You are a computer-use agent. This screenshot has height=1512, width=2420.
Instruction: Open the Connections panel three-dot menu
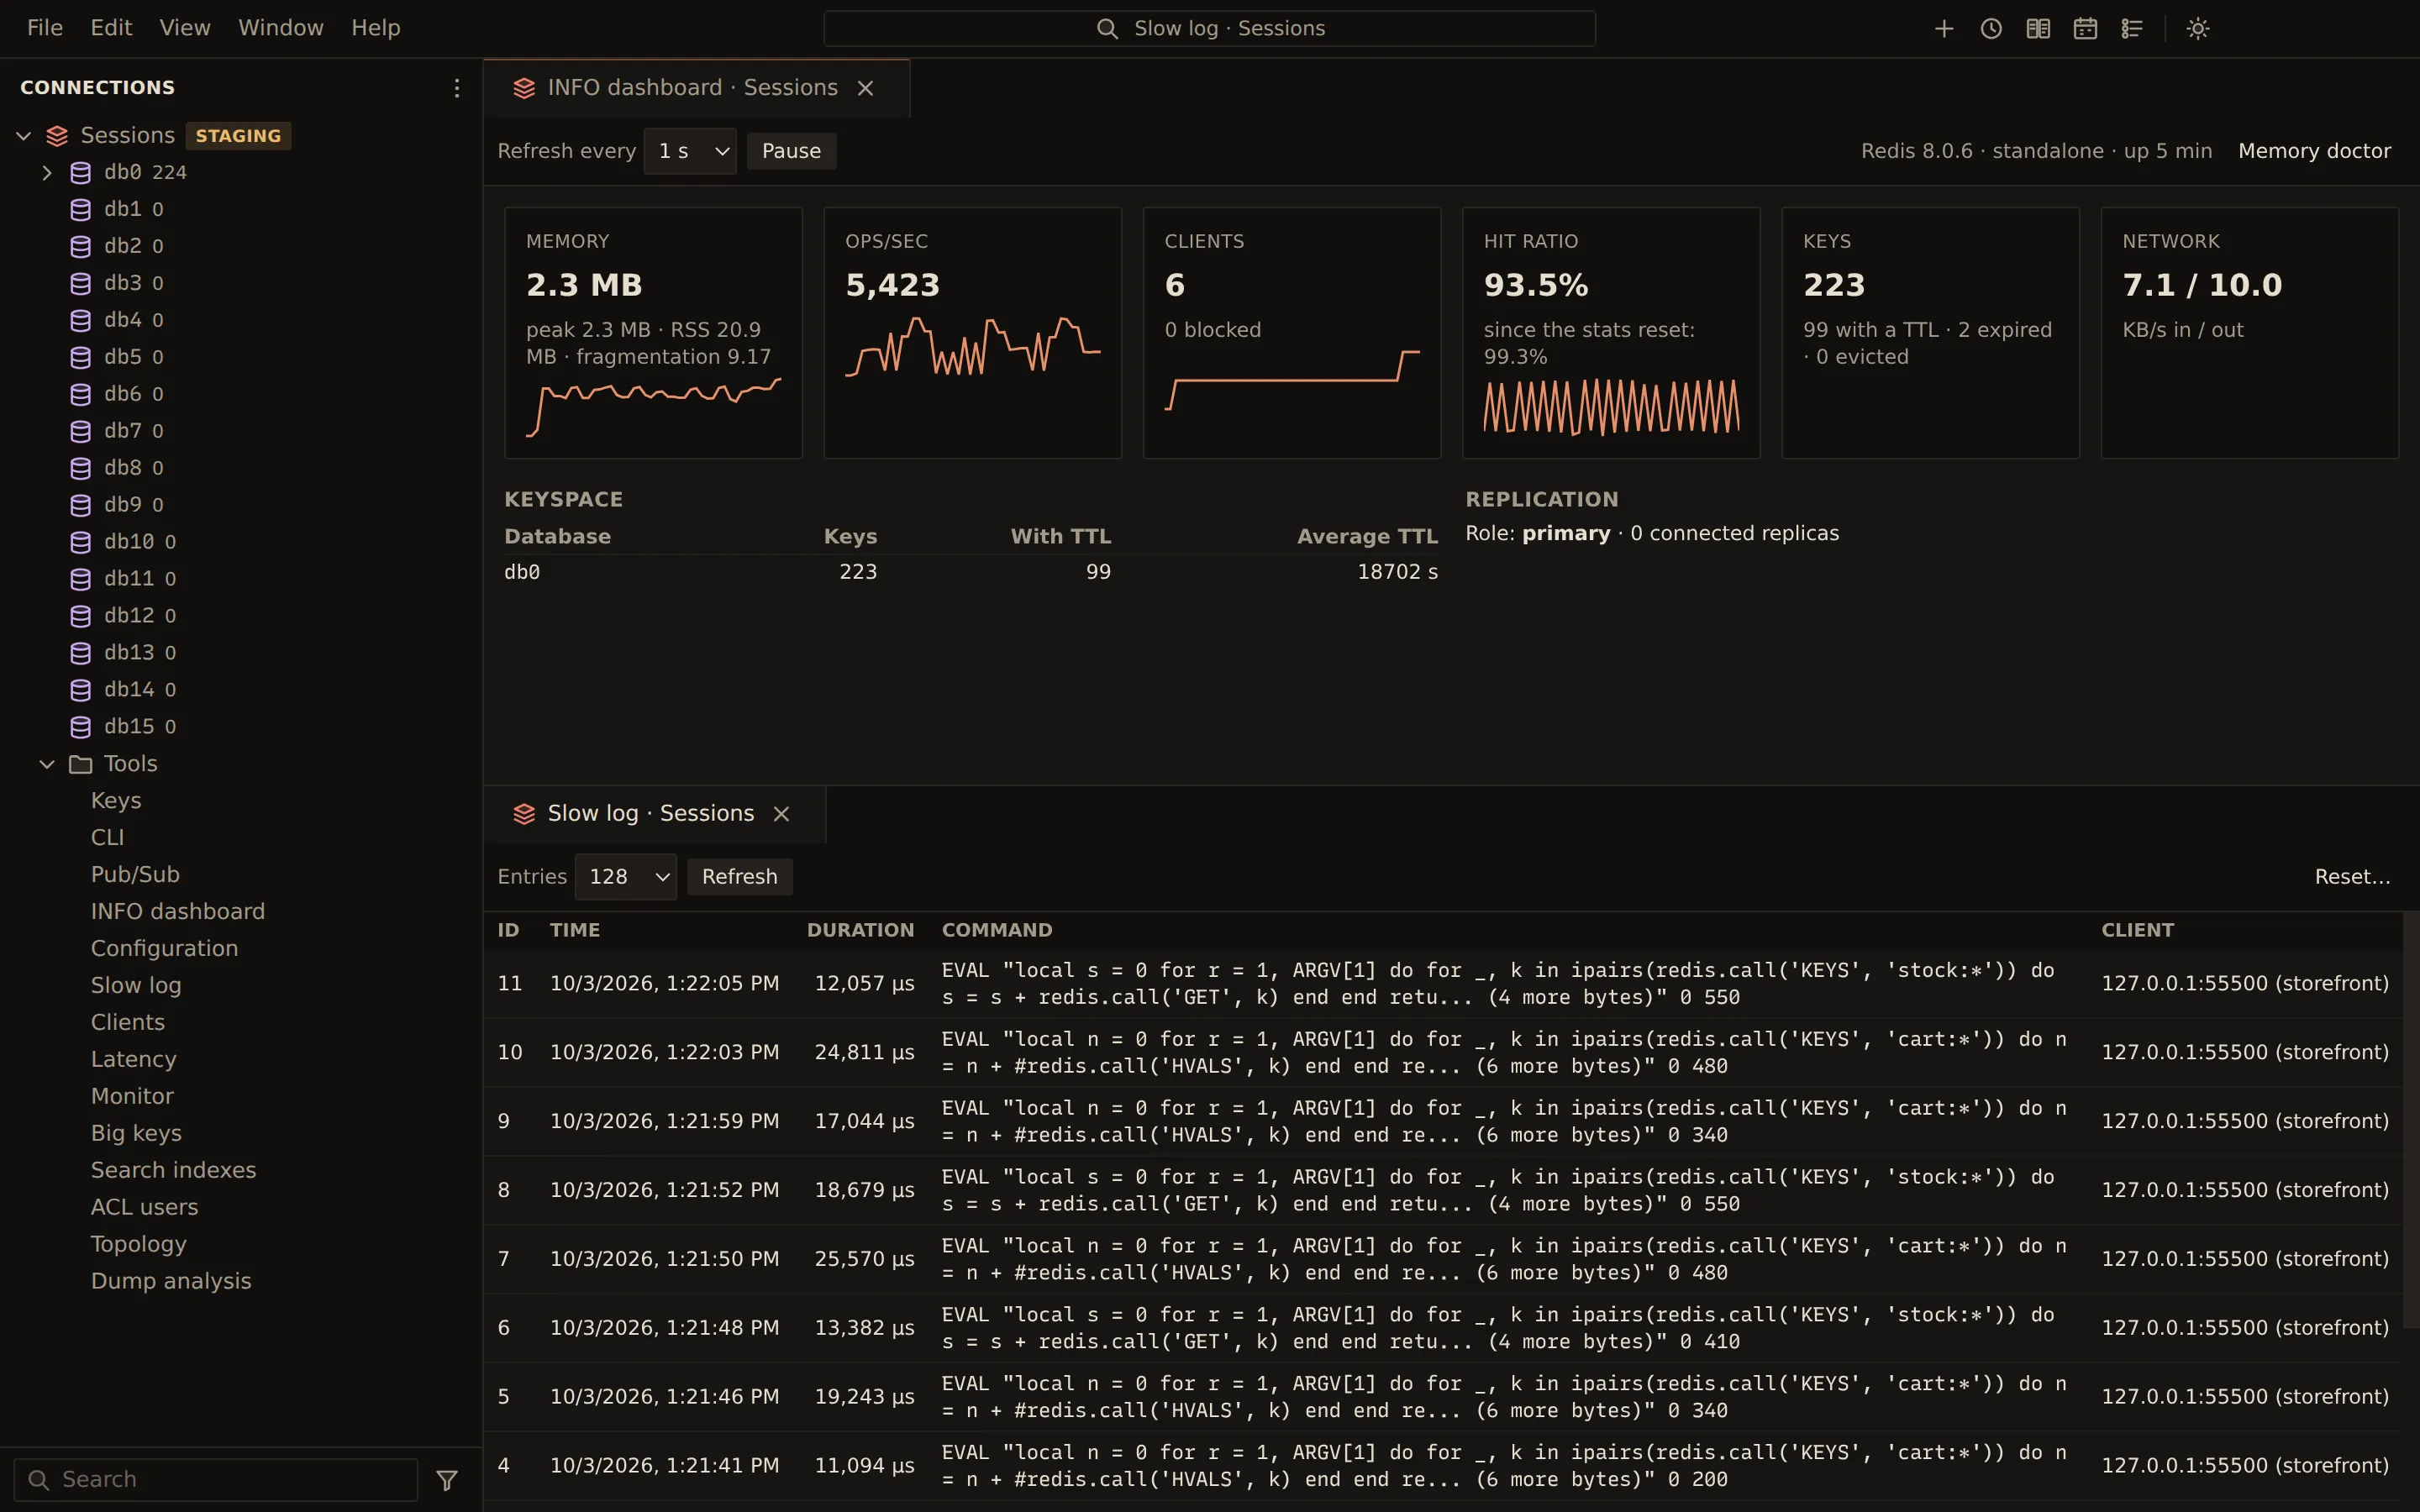tap(456, 88)
